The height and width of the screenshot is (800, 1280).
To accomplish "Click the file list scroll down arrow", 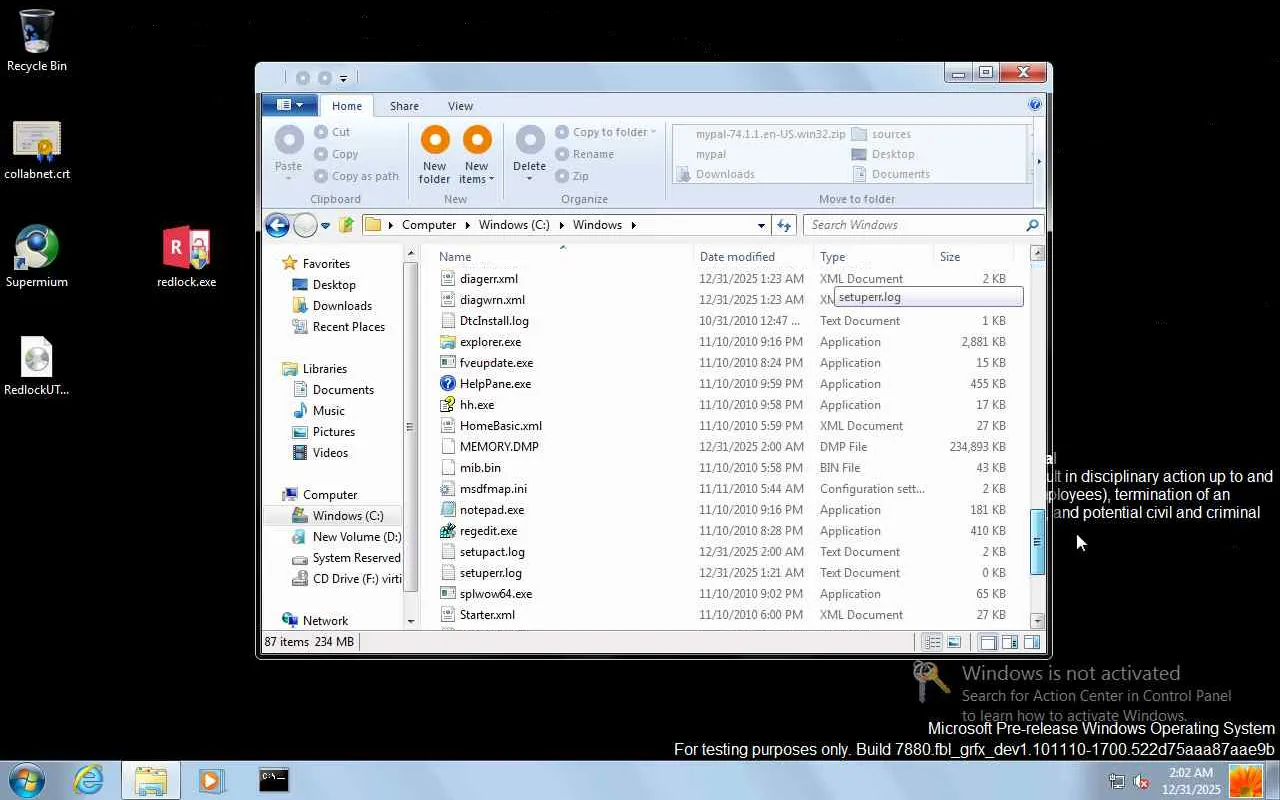I will tap(1037, 621).
